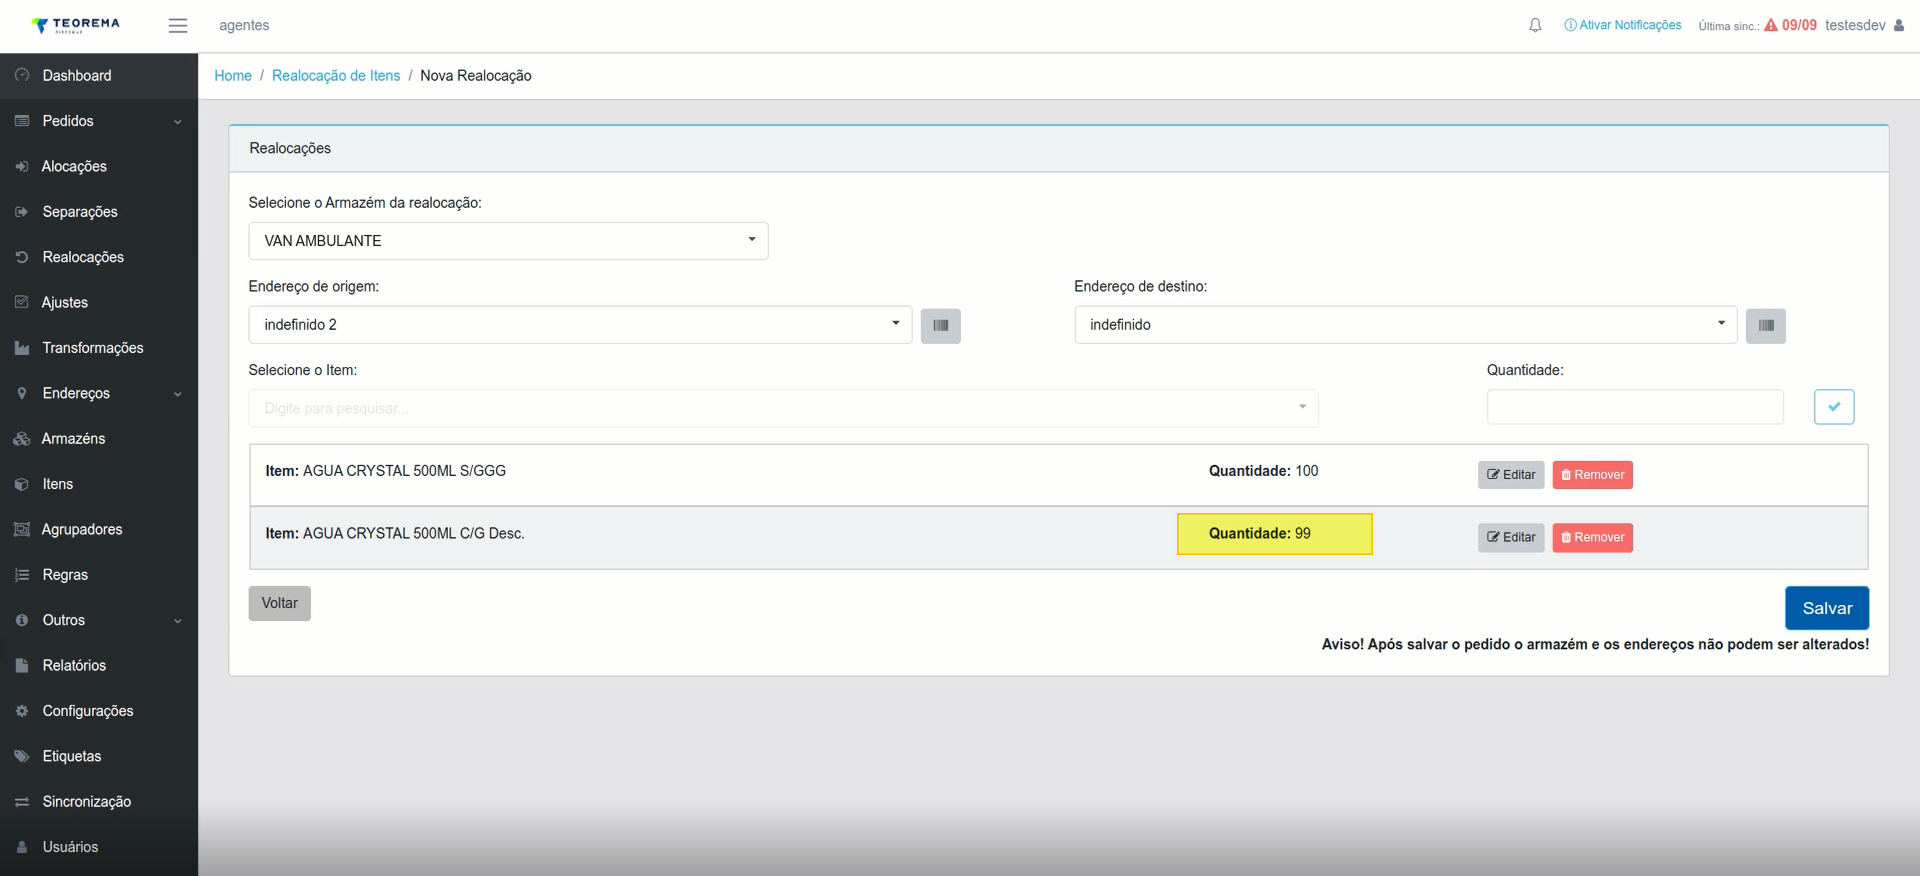Click the Realocações undo-arrow icon
The width and height of the screenshot is (1920, 876).
(22, 257)
